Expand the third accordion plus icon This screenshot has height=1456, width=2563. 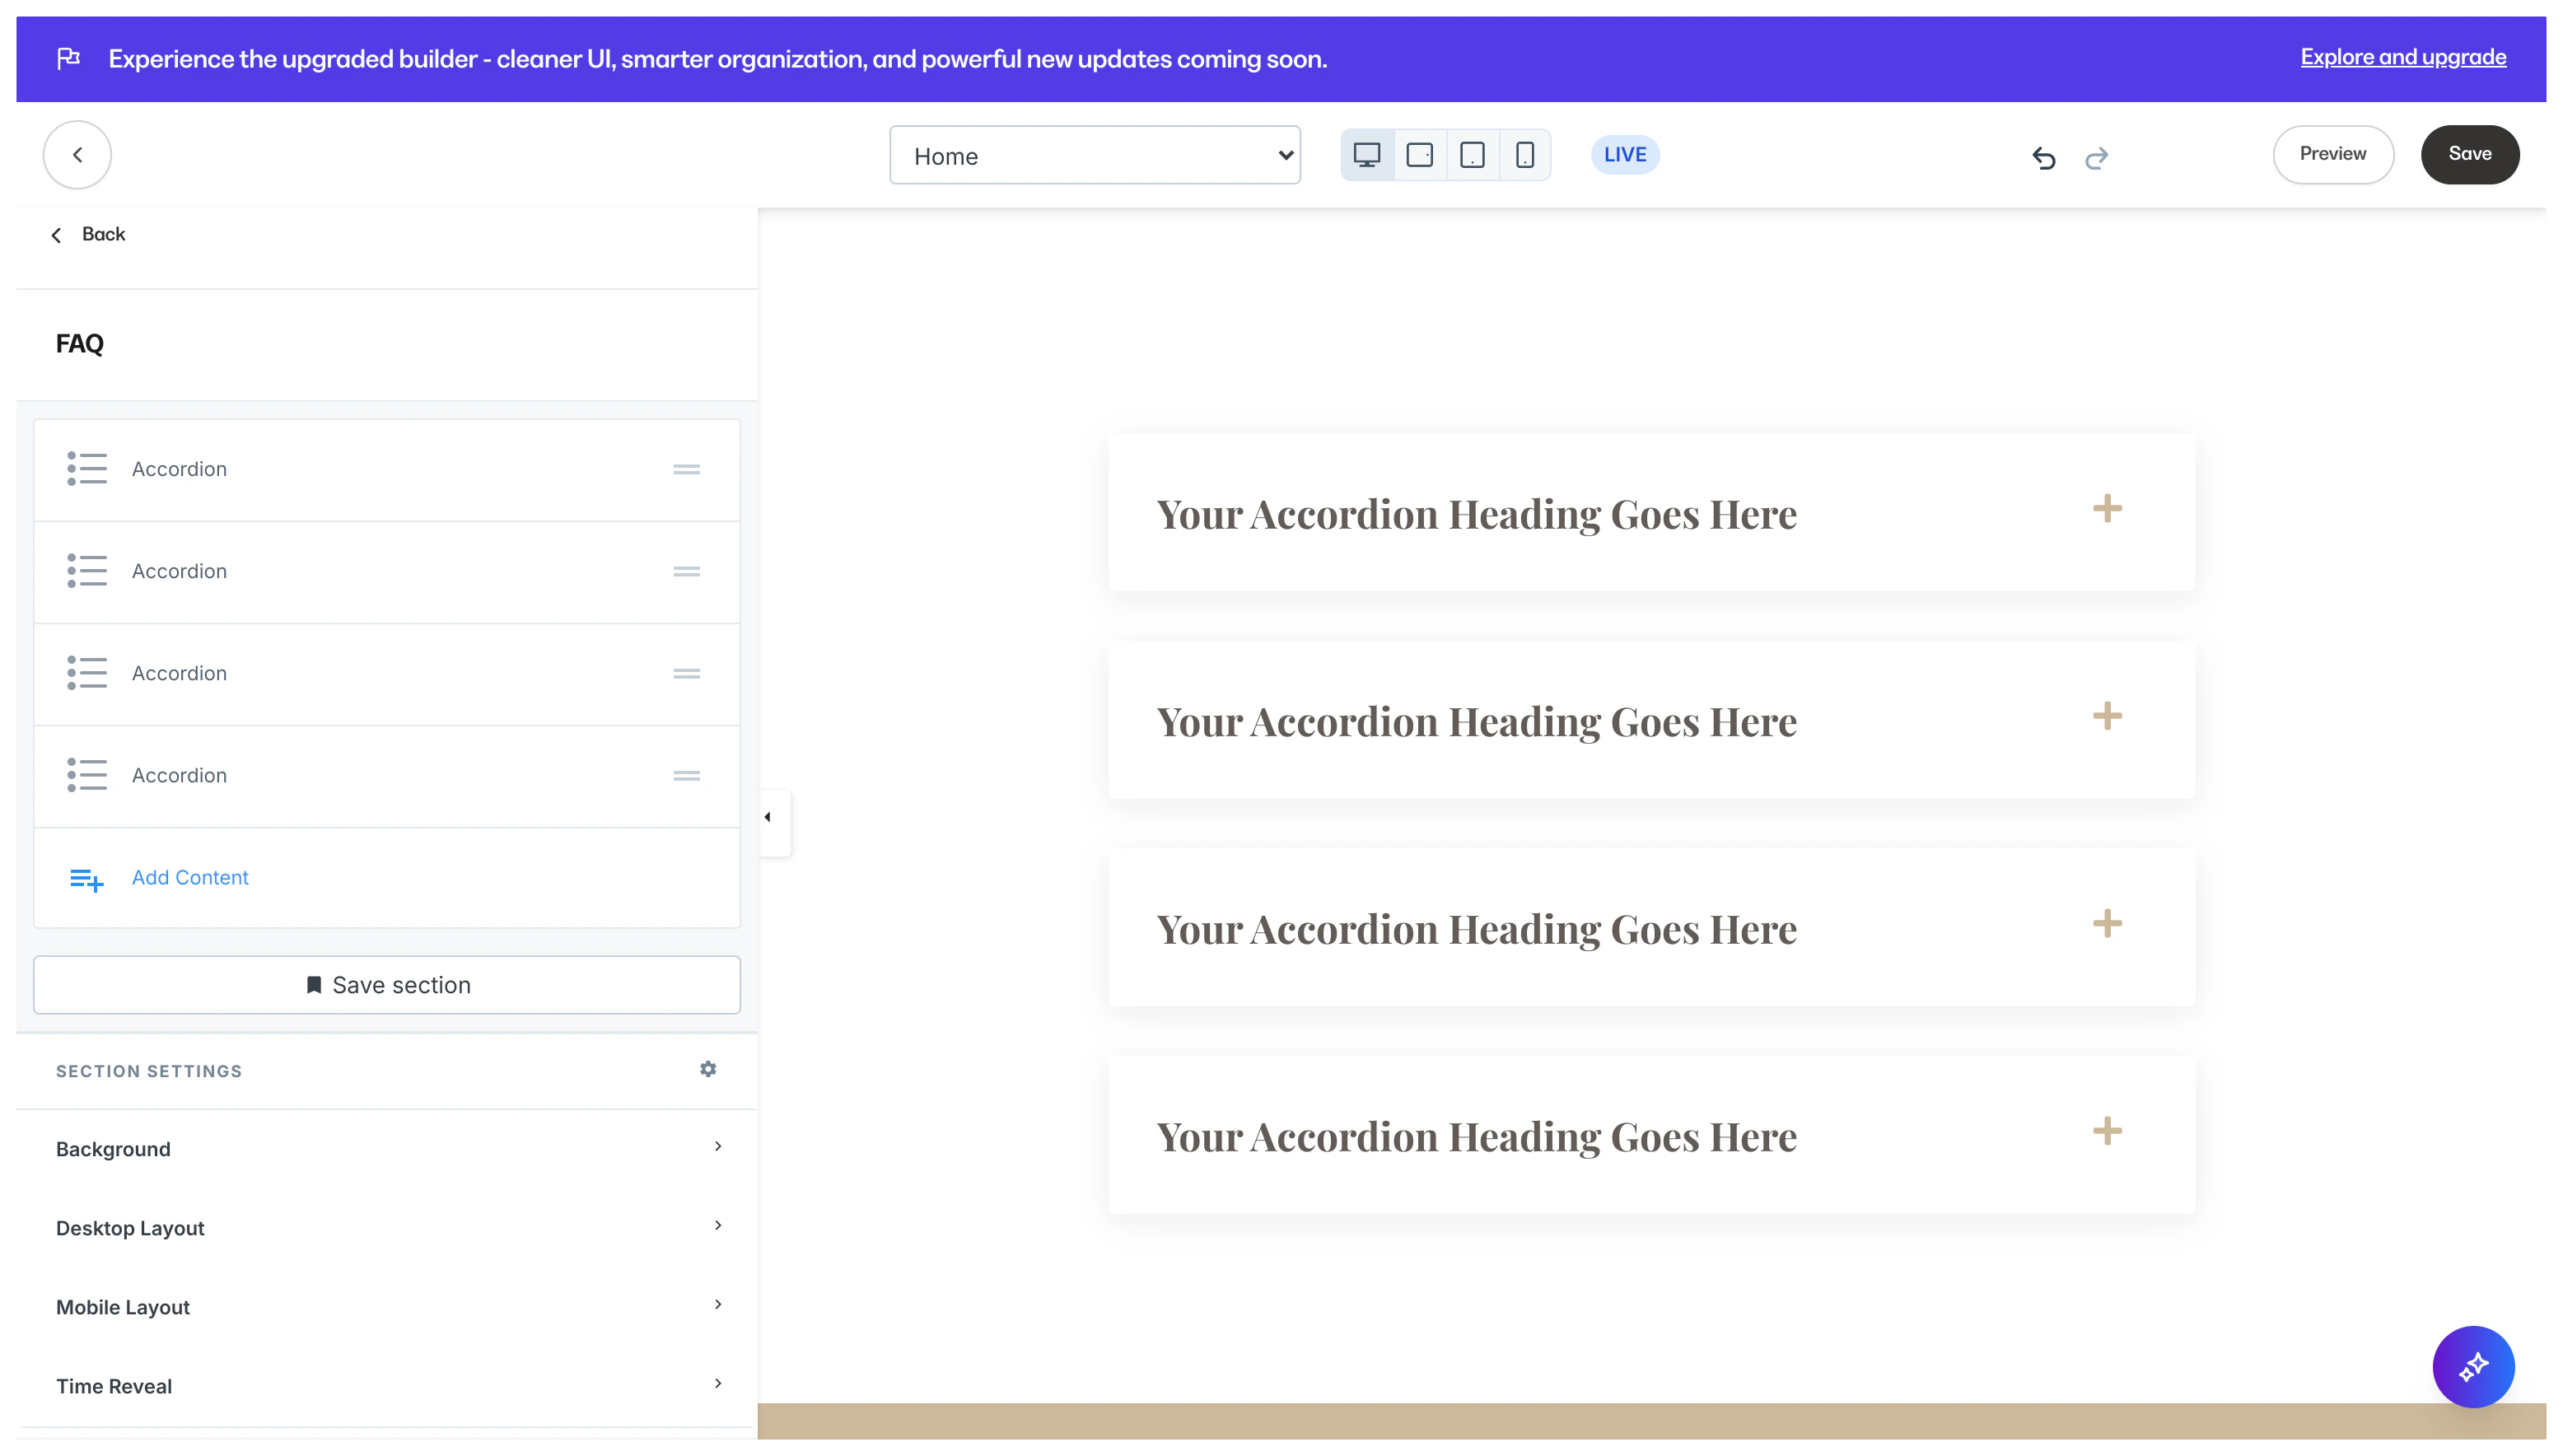click(x=2107, y=923)
